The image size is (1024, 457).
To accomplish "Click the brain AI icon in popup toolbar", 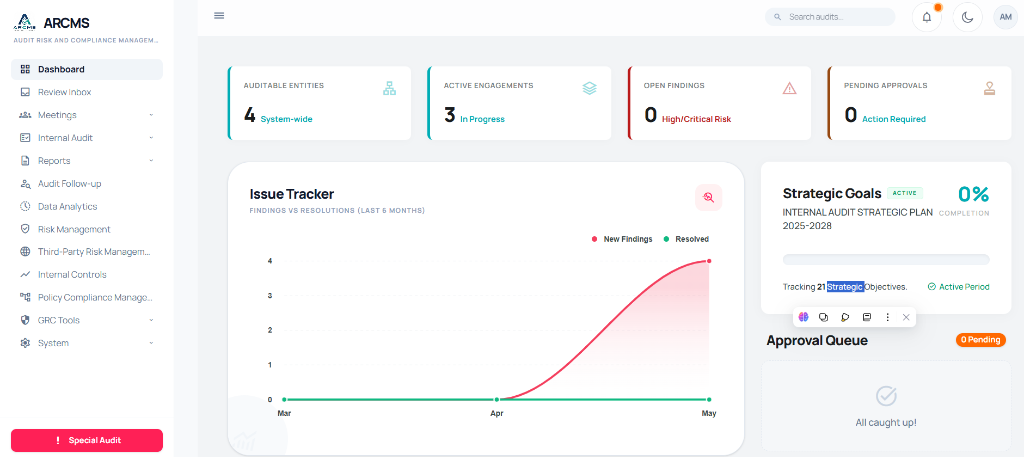I will pyautogui.click(x=803, y=317).
